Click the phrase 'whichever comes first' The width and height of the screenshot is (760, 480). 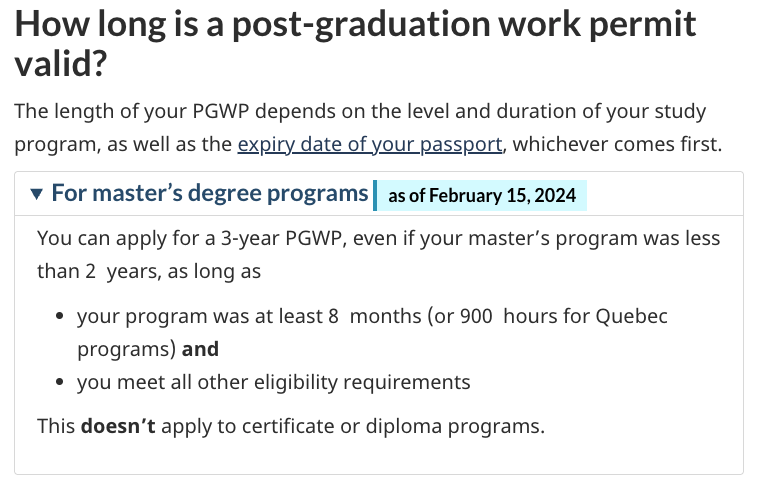[x=617, y=144]
